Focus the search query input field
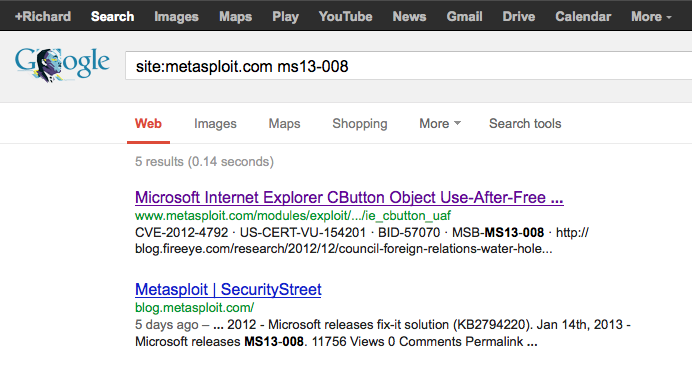This screenshot has height=369, width=692. click(x=409, y=66)
